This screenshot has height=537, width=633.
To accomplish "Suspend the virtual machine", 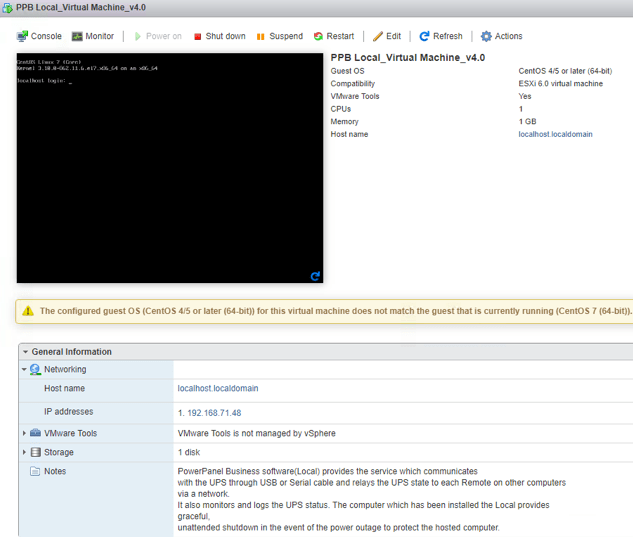I will click(279, 36).
